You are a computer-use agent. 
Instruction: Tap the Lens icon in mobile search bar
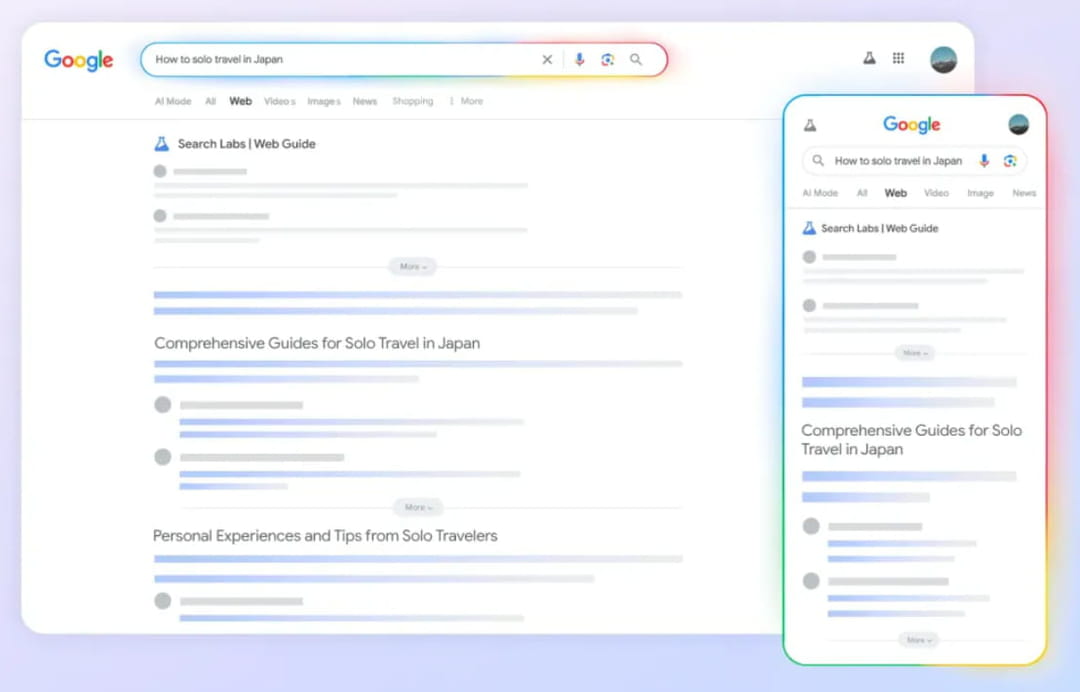[x=1010, y=160]
